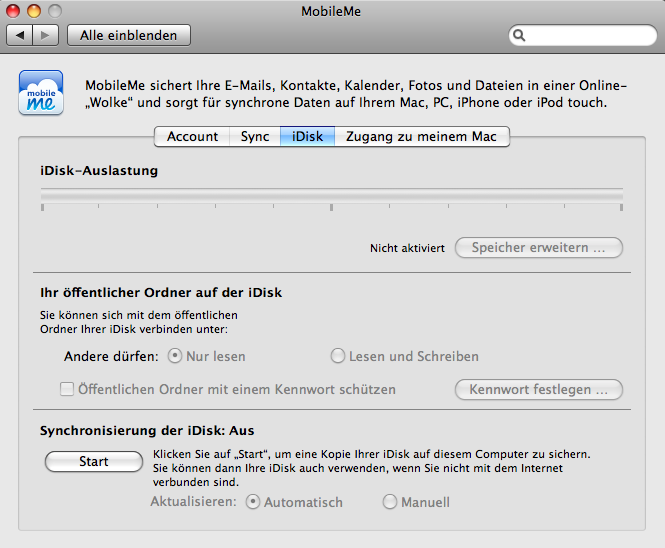Click the MobileMe cloud icon

coord(41,92)
